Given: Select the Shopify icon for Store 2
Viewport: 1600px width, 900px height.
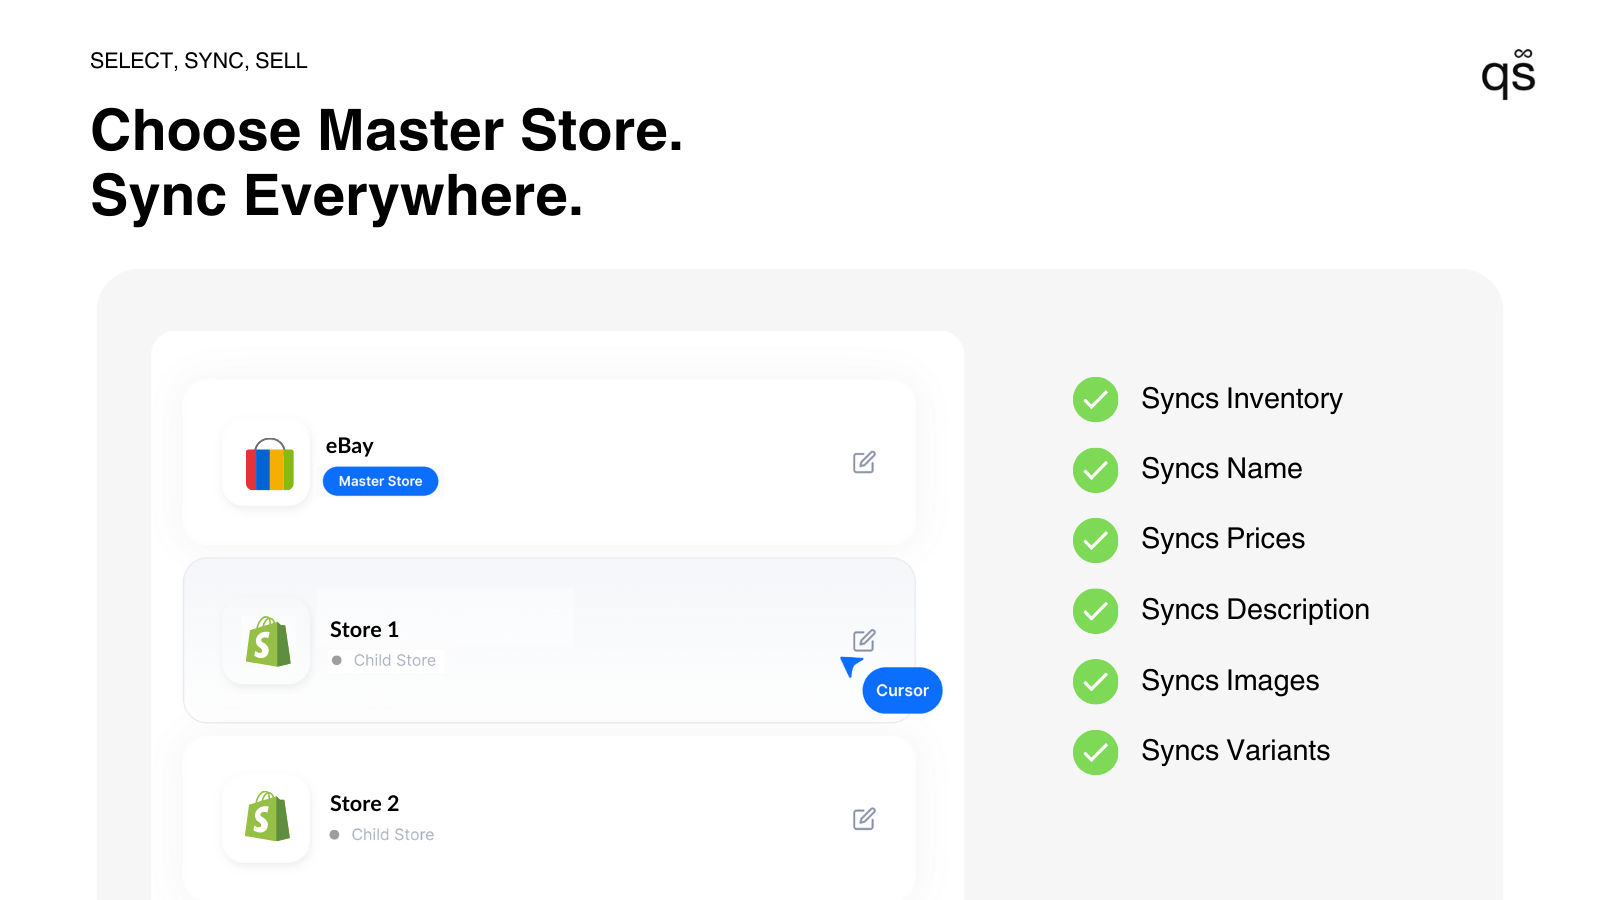Looking at the screenshot, I should point(266,818).
